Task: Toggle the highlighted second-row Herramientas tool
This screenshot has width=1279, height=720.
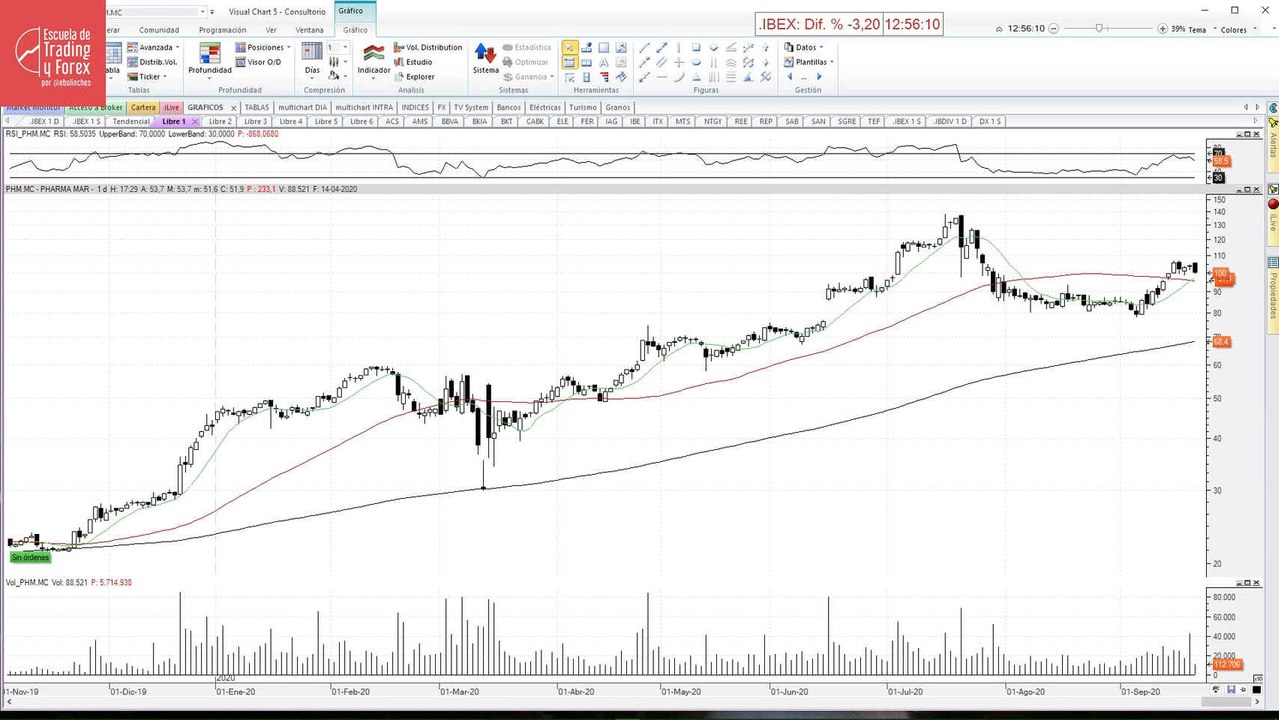Action: pos(570,62)
